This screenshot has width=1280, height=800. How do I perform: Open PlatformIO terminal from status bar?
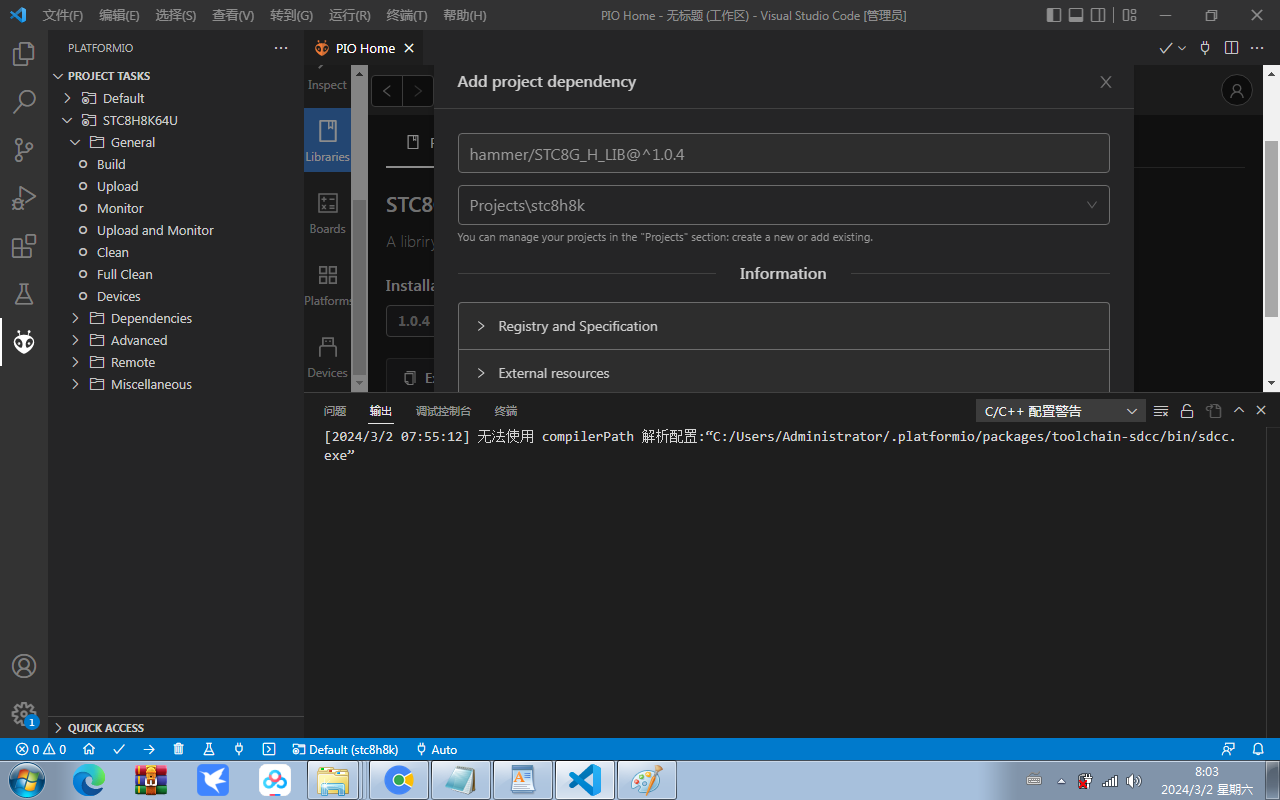pyautogui.click(x=269, y=749)
